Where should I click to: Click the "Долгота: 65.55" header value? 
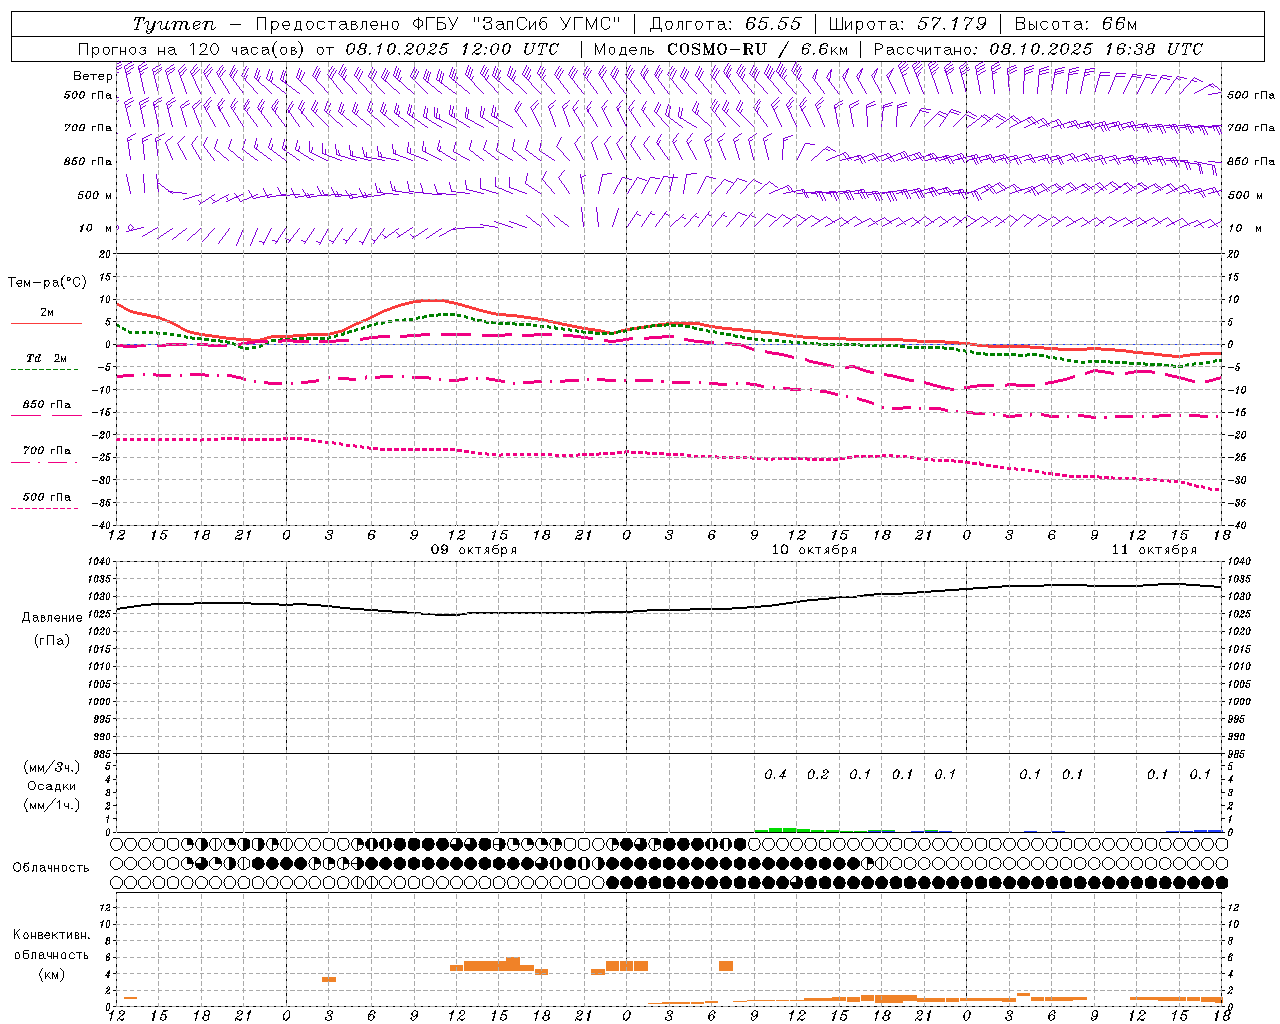coord(725,24)
